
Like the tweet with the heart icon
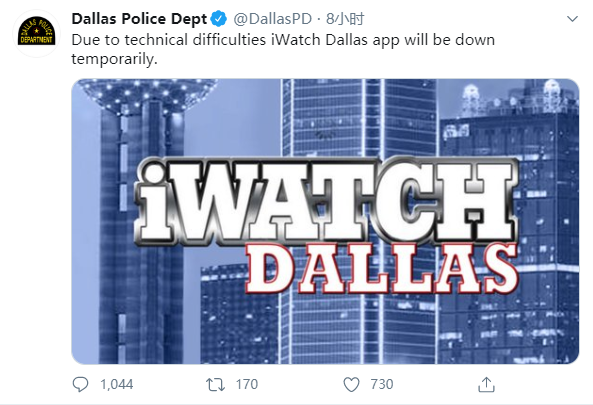(351, 385)
